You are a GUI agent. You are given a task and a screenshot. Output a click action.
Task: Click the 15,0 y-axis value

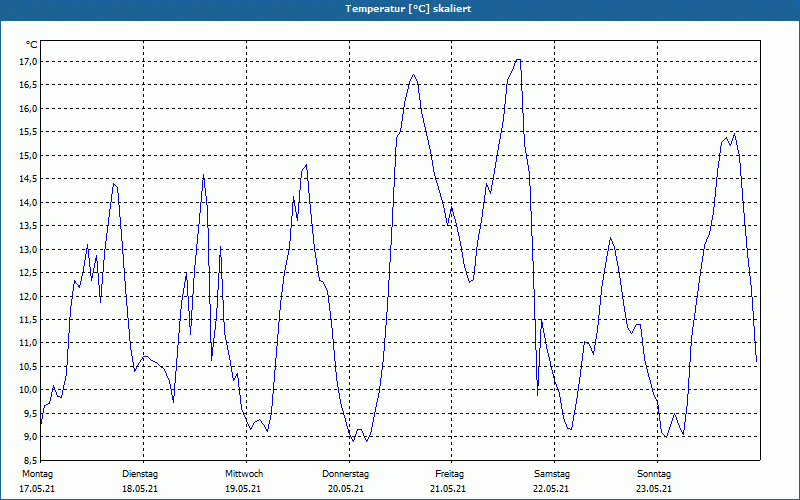[x=28, y=156]
